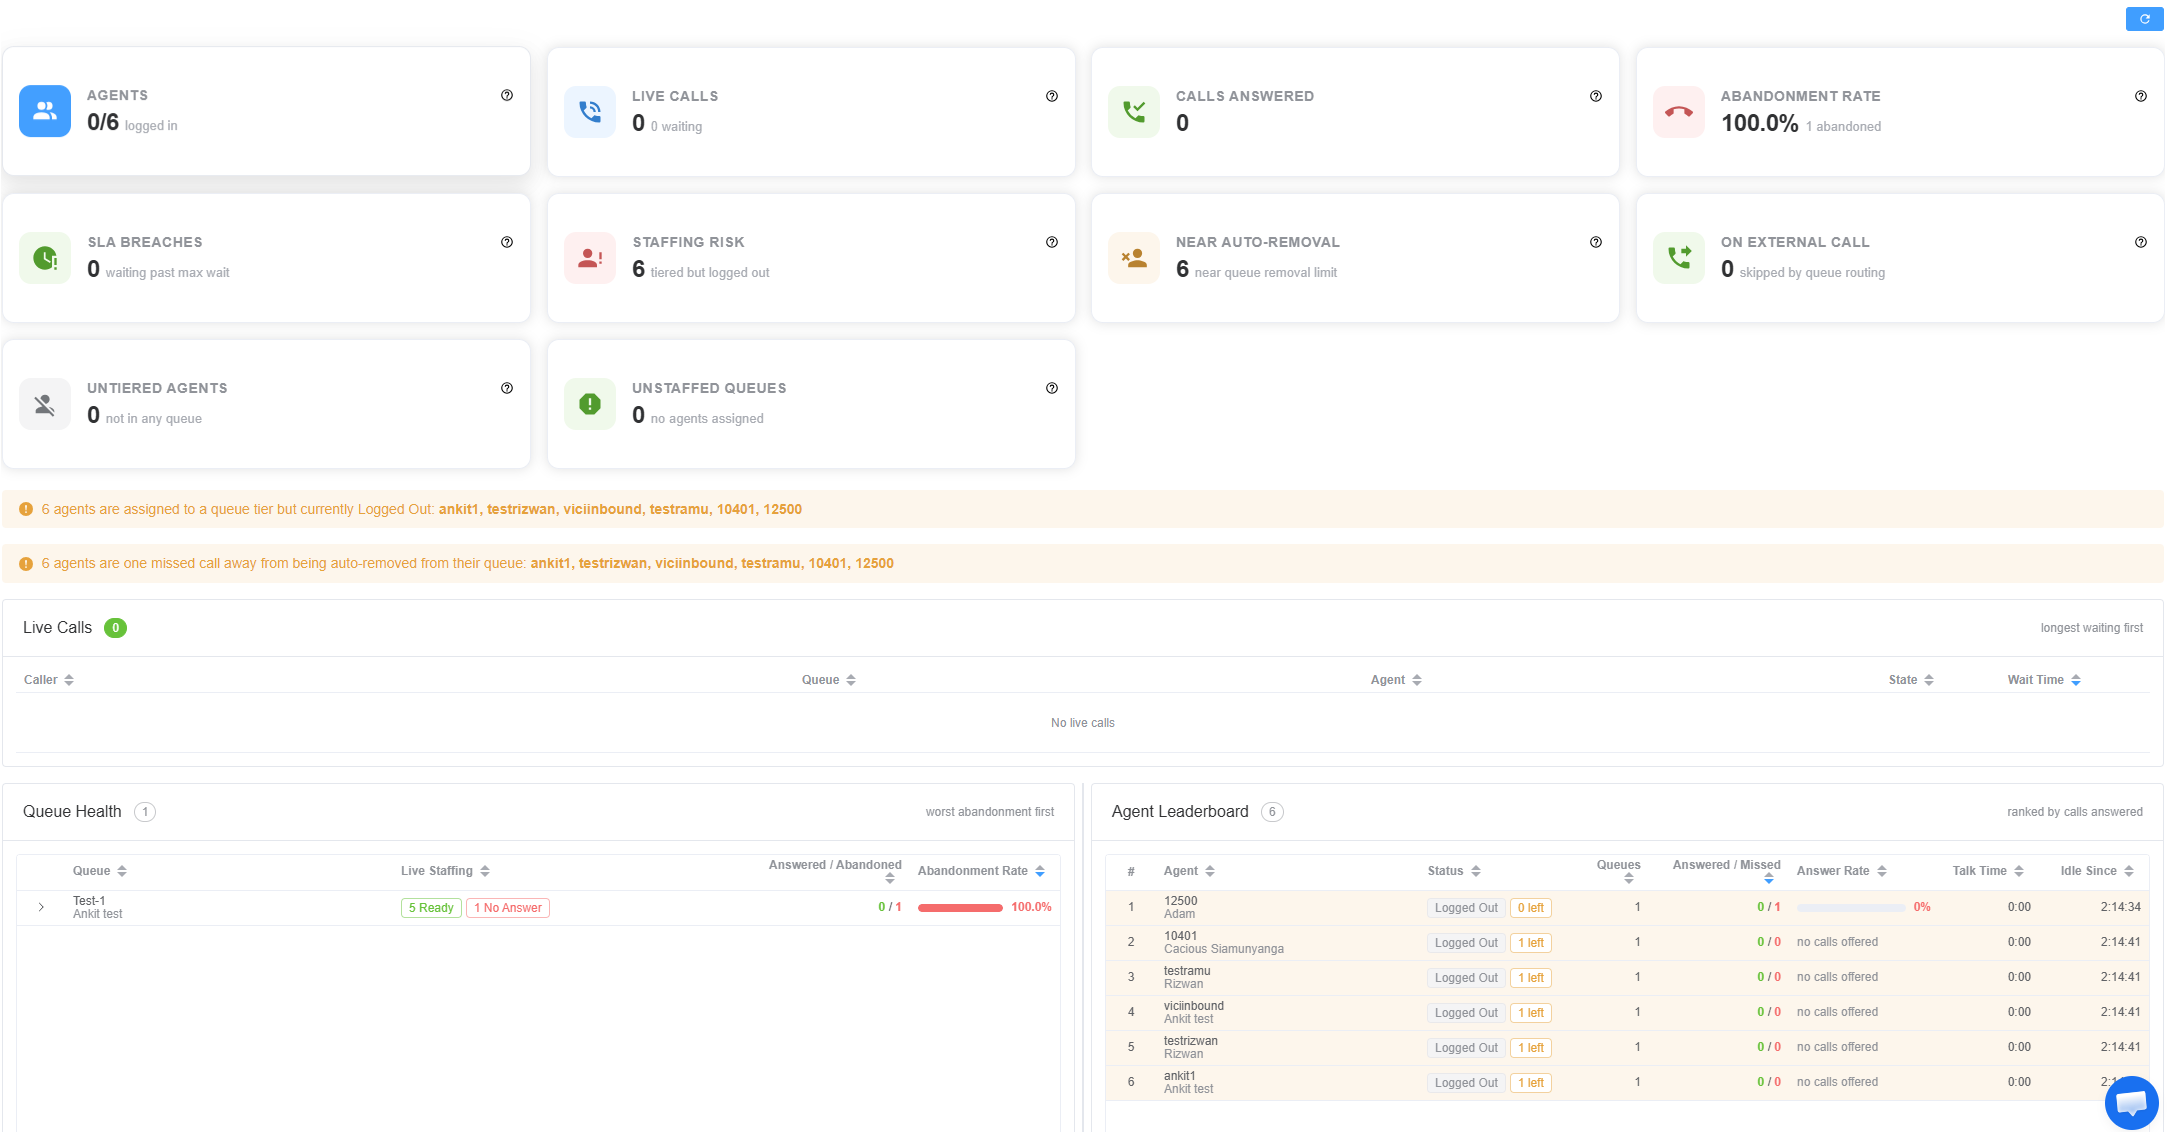This screenshot has height=1132, width=2170.
Task: Click answer rate bar for agent 12500
Action: click(1851, 908)
